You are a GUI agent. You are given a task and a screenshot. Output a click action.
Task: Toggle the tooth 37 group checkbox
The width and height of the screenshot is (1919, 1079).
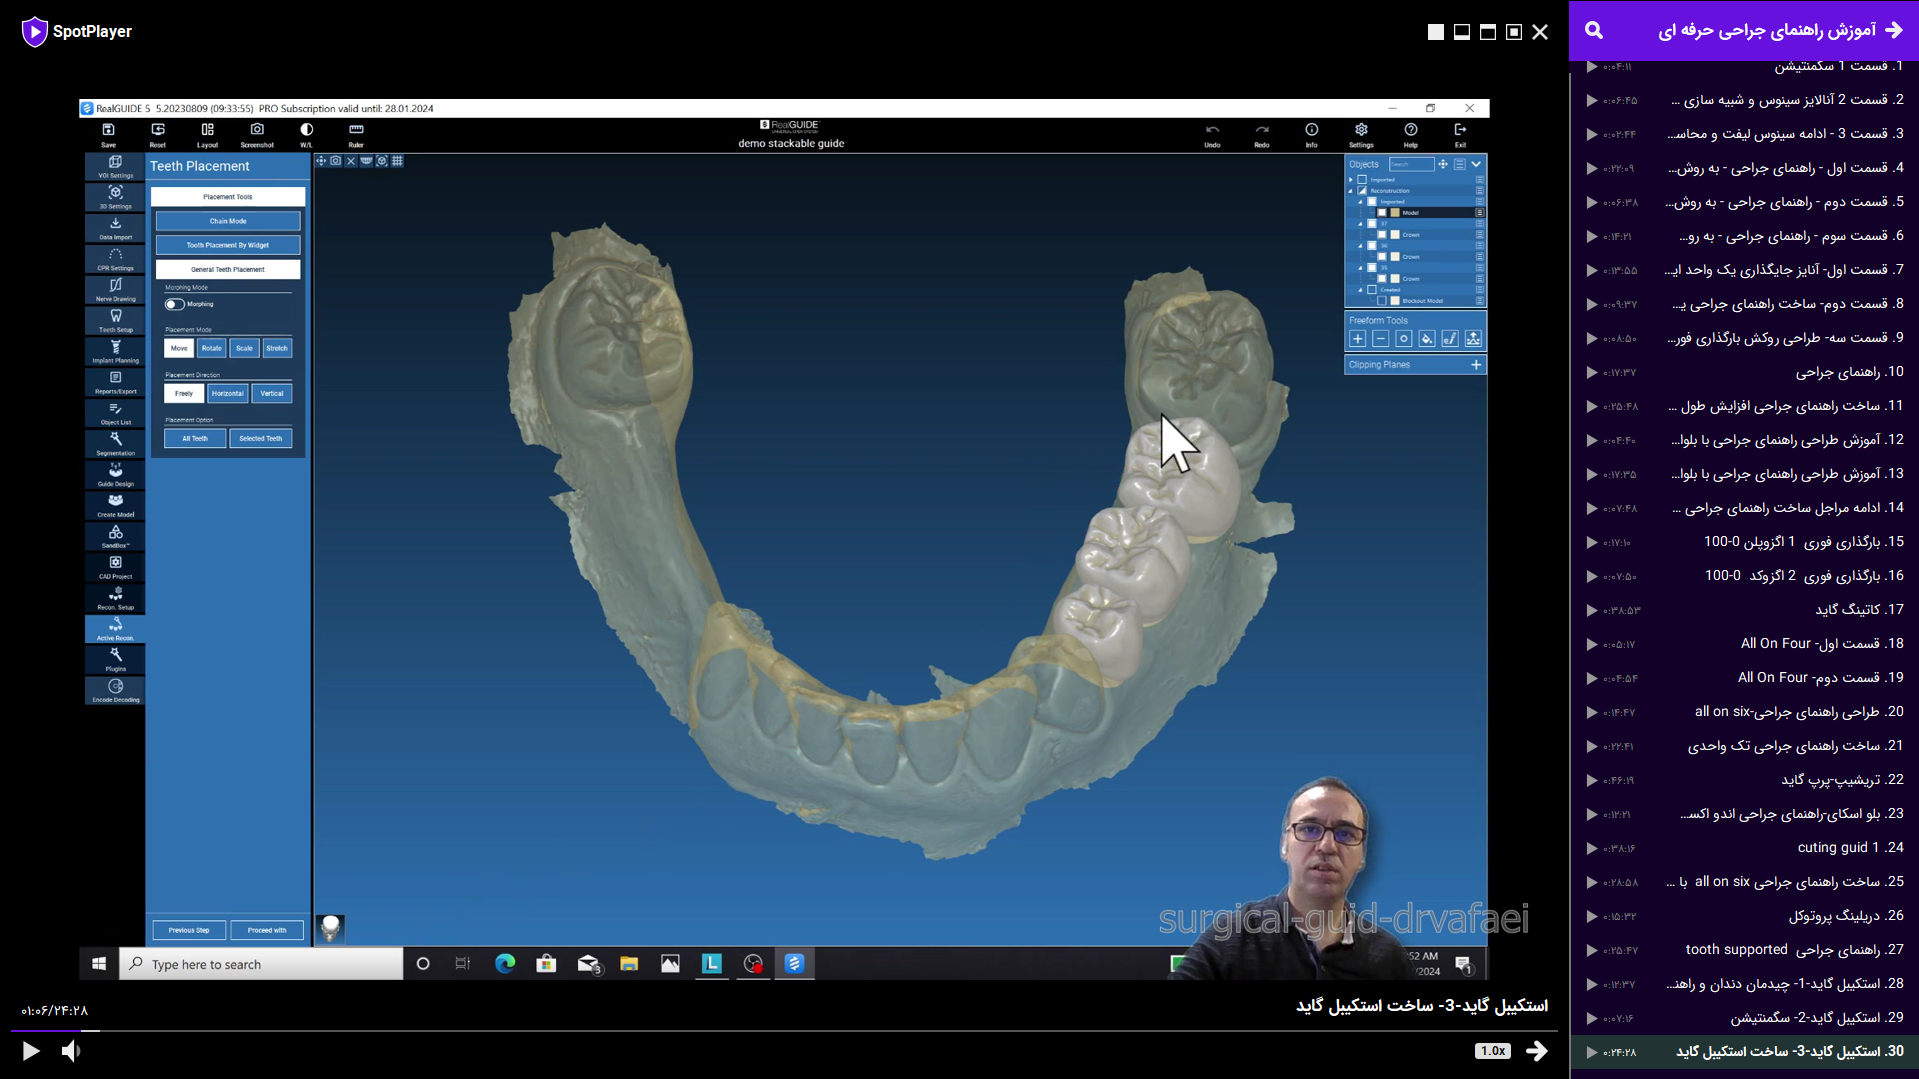click(1372, 224)
